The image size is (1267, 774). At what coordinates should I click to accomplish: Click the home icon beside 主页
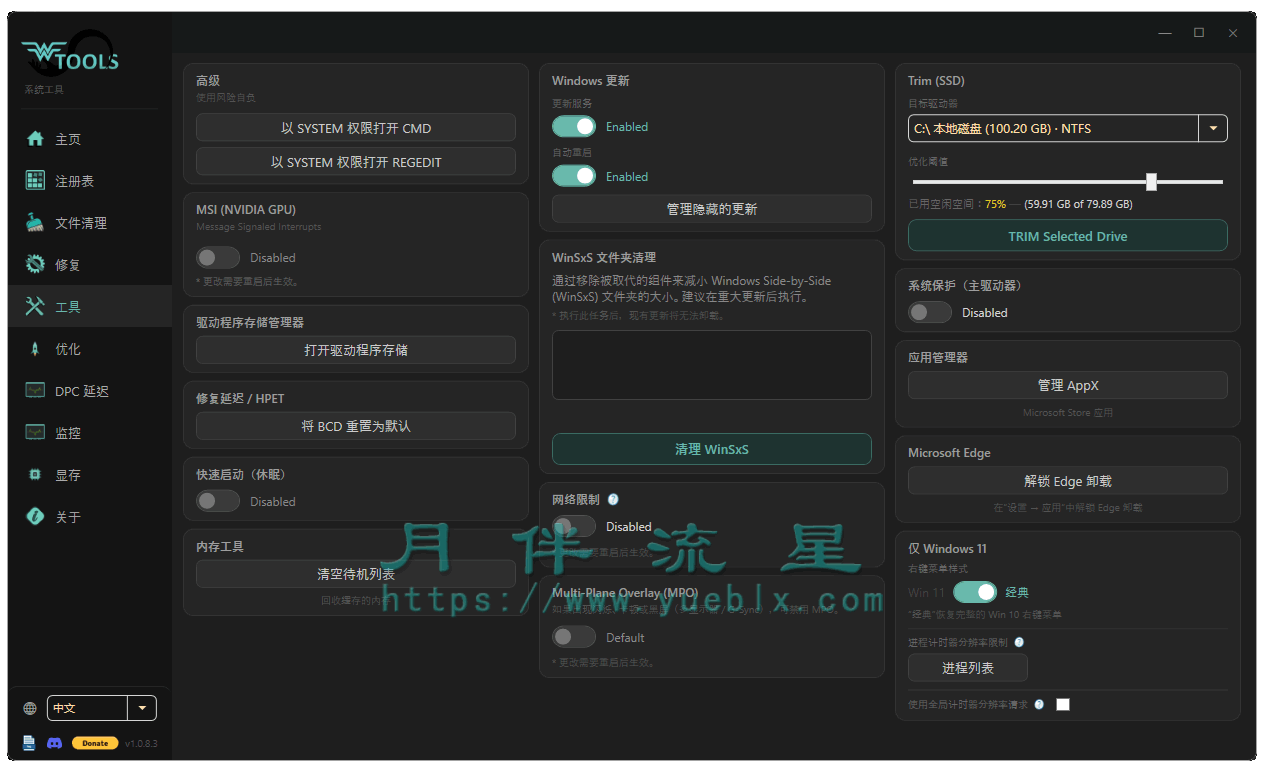(x=35, y=139)
